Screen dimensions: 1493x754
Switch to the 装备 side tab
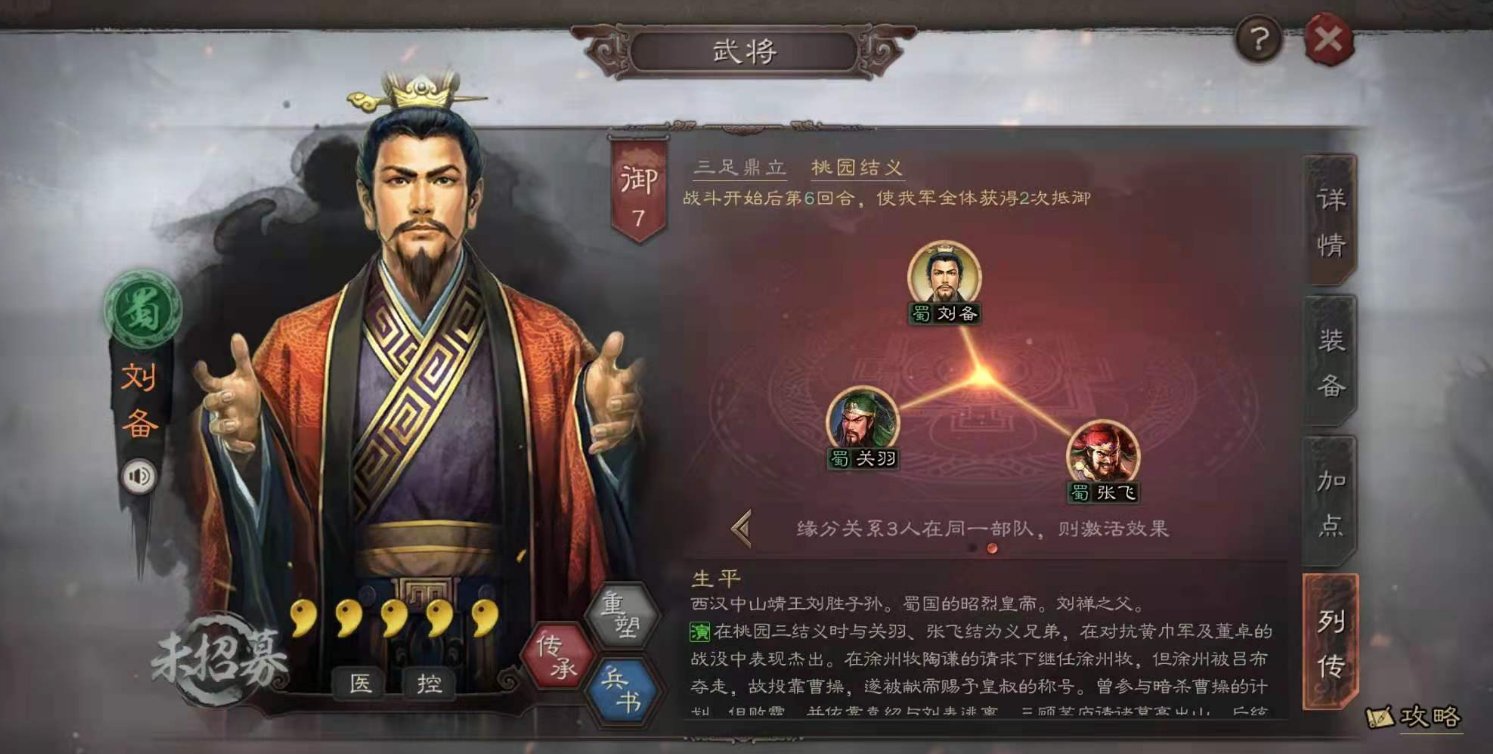pyautogui.click(x=1330, y=361)
